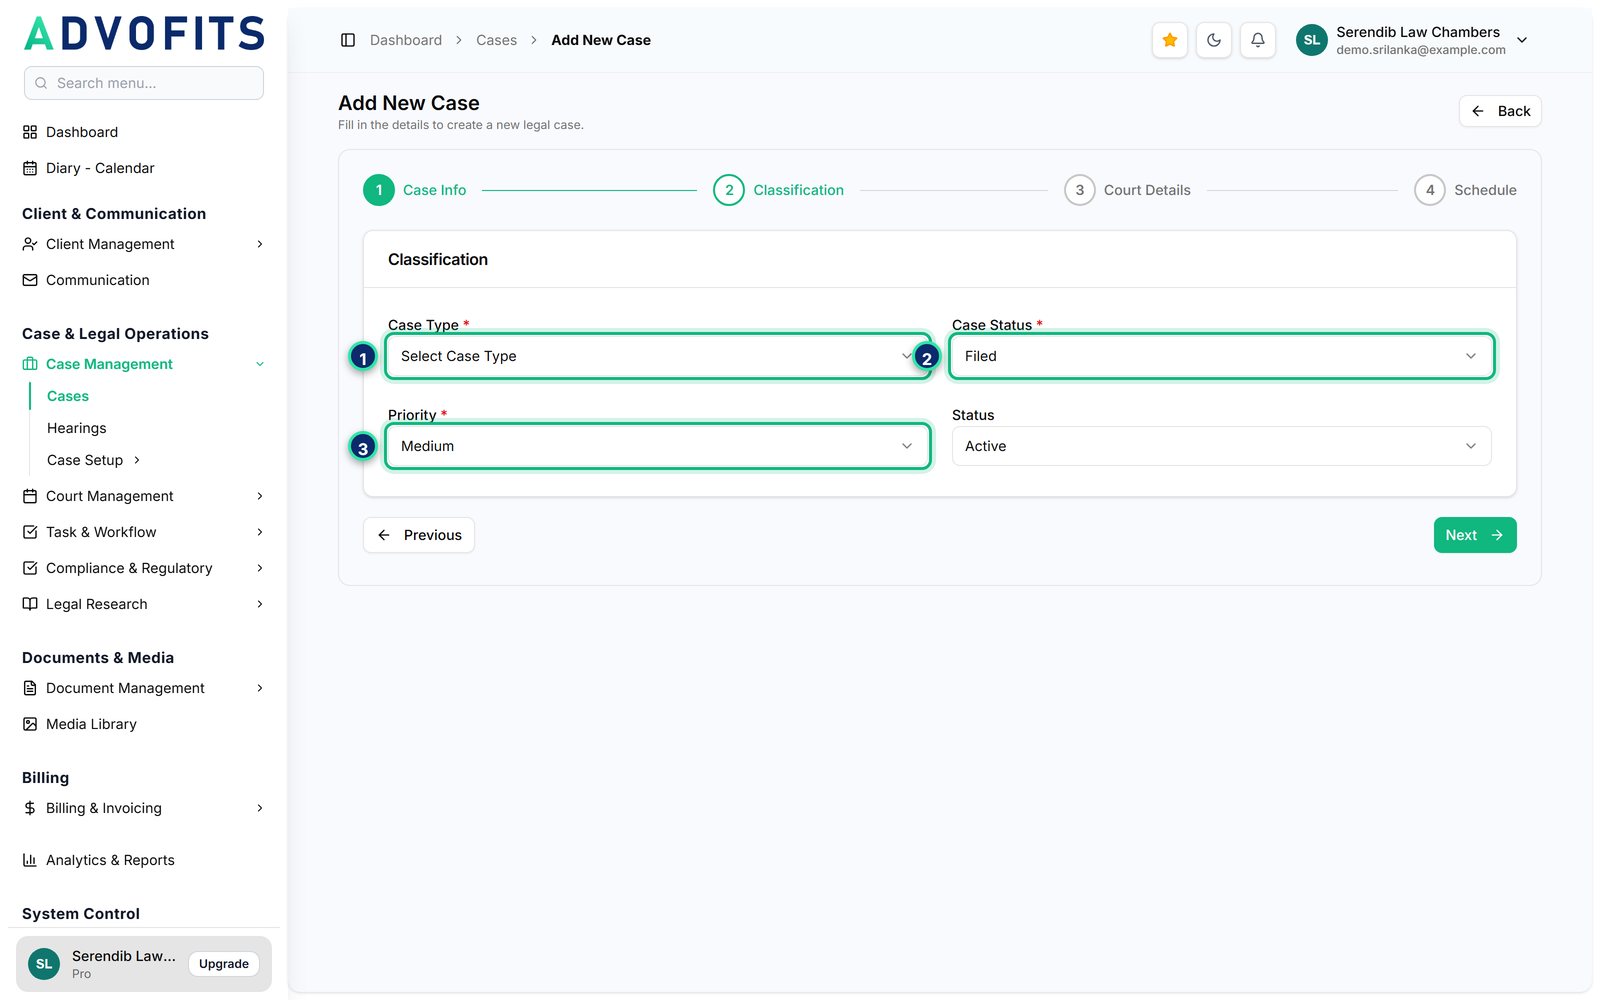
Task: Click the Previous button
Action: (x=419, y=535)
